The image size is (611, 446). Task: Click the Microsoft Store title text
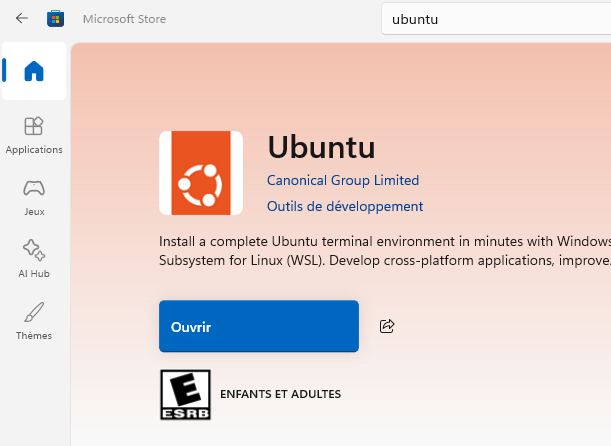coord(124,19)
